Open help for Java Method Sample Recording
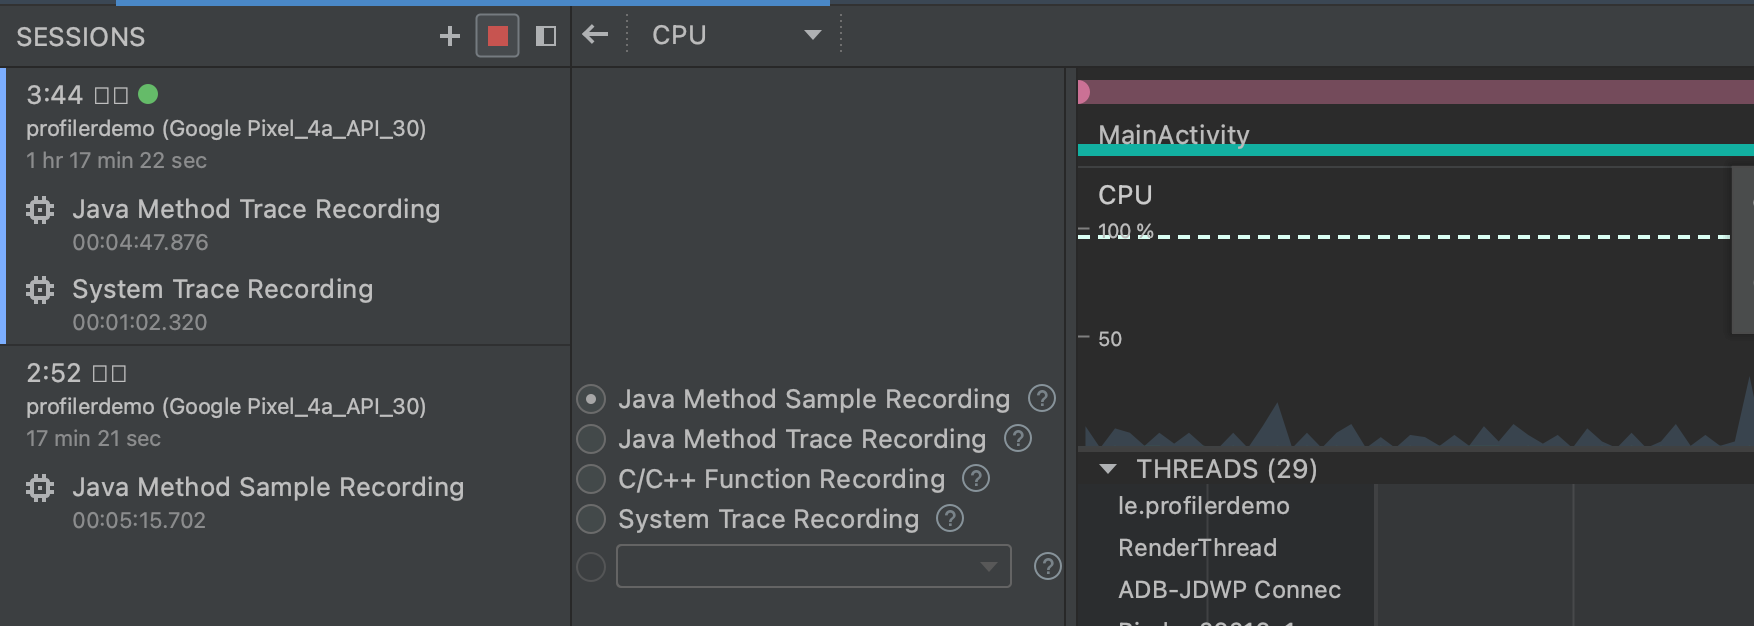This screenshot has width=1754, height=626. click(1042, 399)
